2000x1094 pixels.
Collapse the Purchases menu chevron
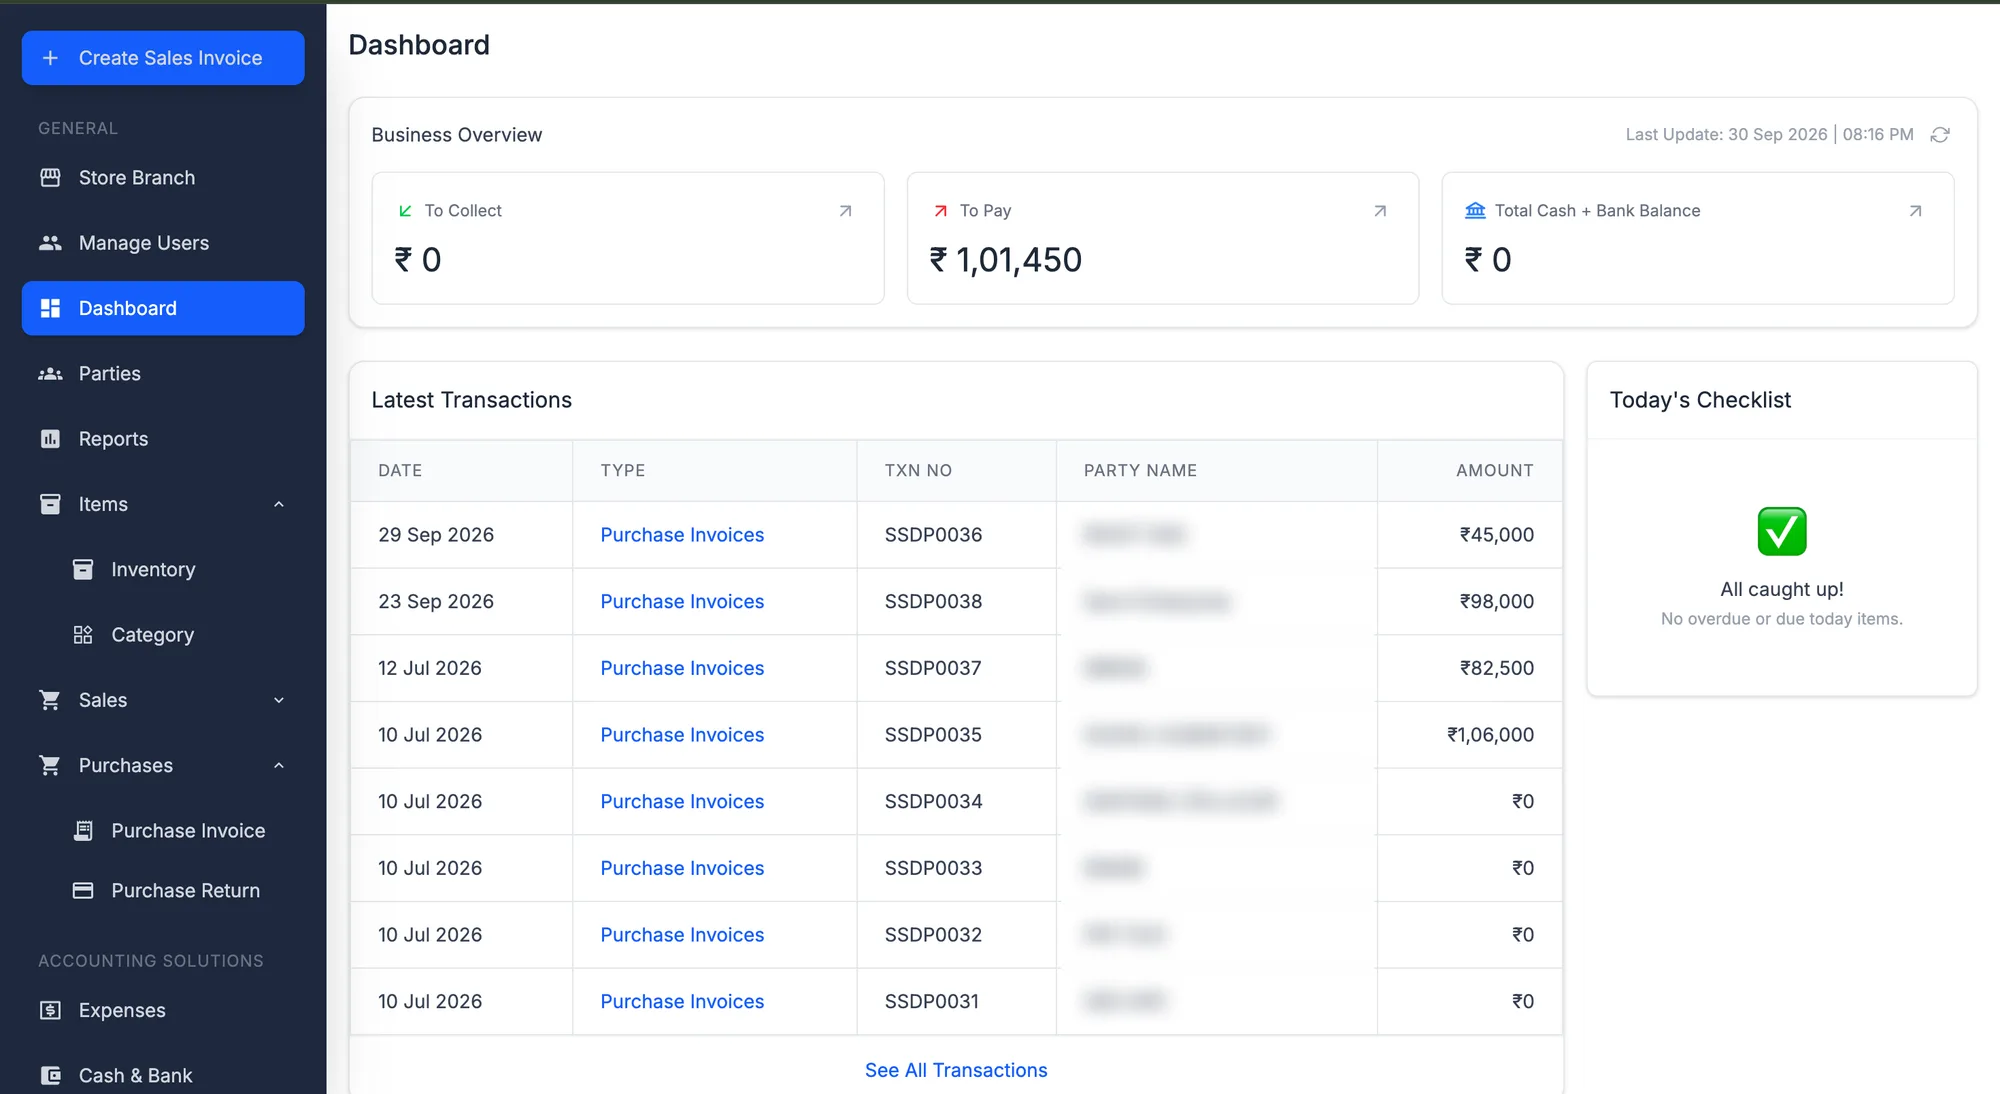[x=279, y=765]
